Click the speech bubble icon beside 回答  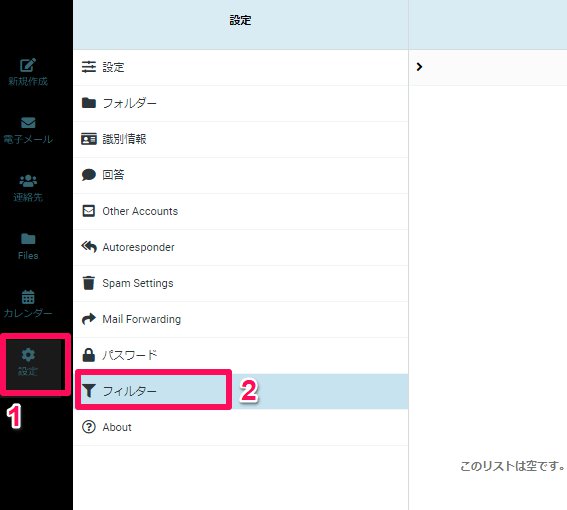pos(89,175)
